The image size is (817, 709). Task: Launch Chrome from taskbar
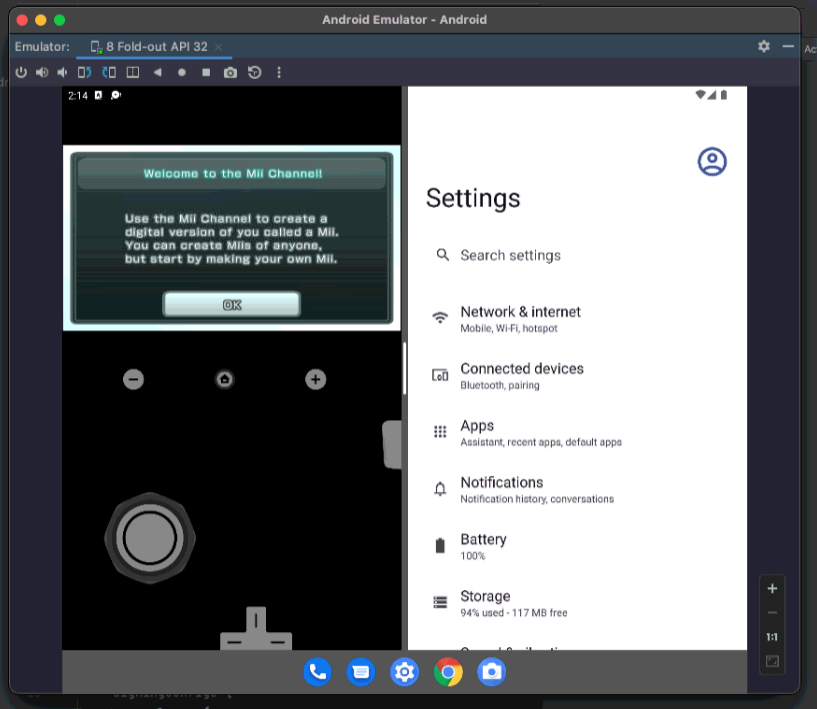click(x=448, y=672)
